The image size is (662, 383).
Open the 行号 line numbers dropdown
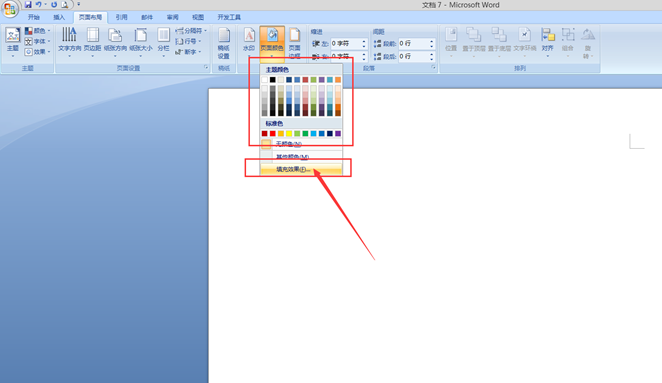click(x=188, y=41)
